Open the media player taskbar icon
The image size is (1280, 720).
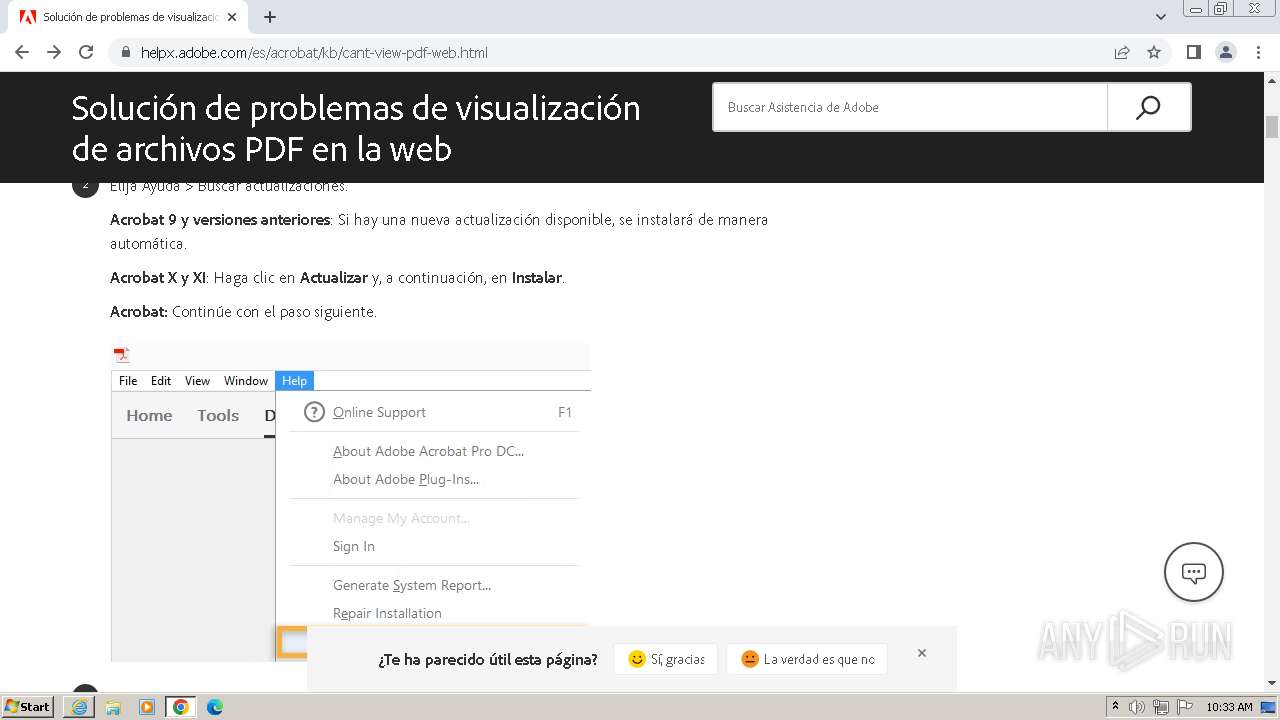(147, 707)
